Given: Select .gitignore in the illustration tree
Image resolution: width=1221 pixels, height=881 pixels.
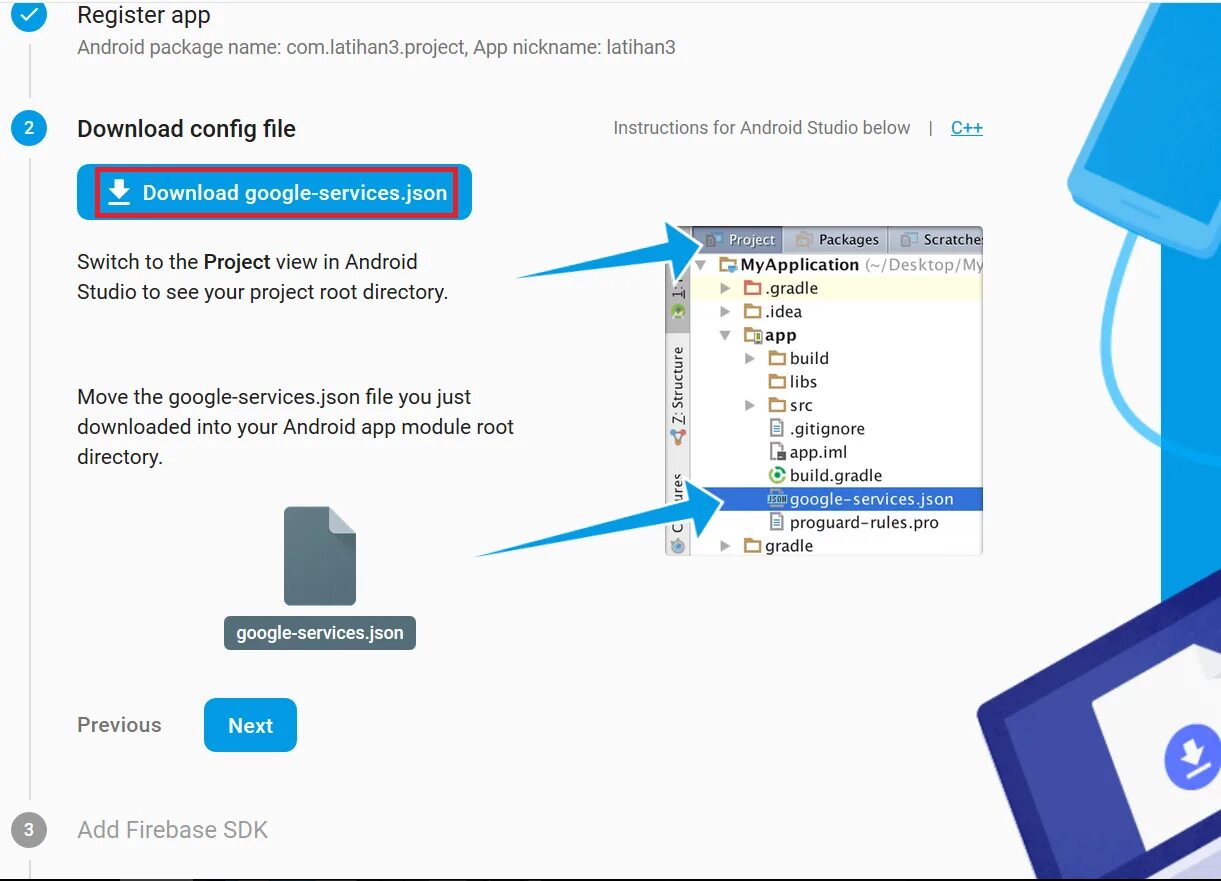Looking at the screenshot, I should [x=816, y=428].
